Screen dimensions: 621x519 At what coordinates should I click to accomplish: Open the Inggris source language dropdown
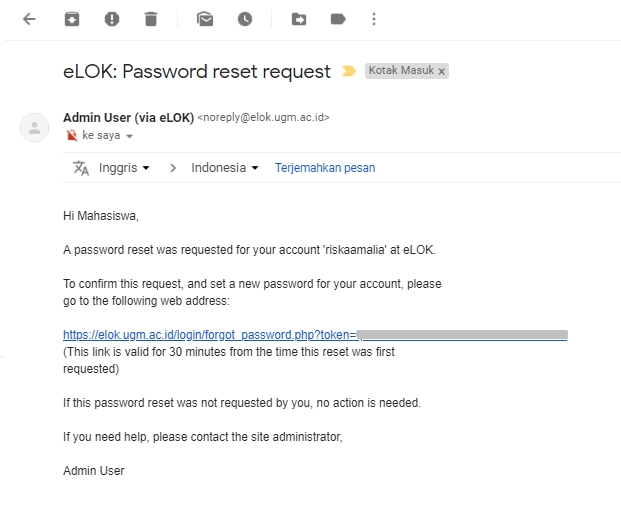coord(124,168)
